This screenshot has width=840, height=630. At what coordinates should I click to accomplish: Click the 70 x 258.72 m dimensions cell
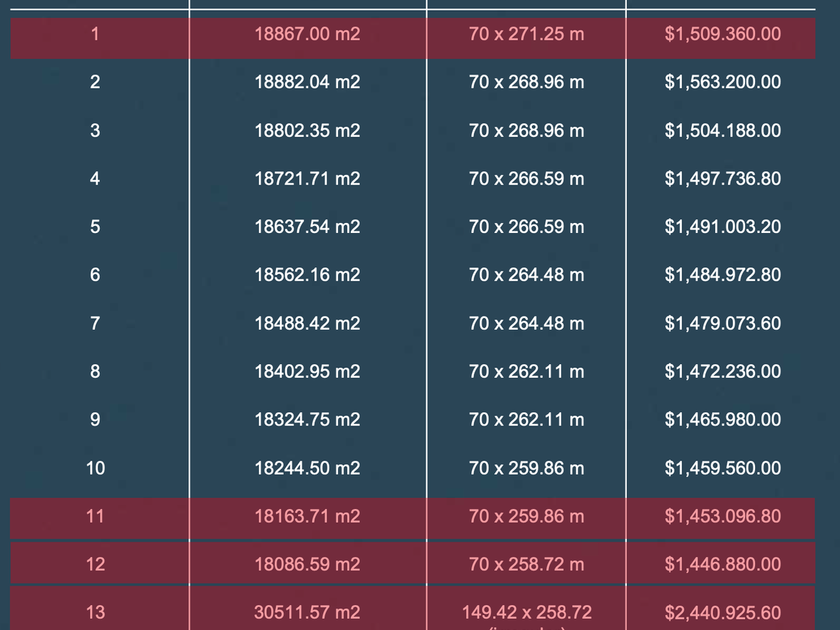point(526,564)
